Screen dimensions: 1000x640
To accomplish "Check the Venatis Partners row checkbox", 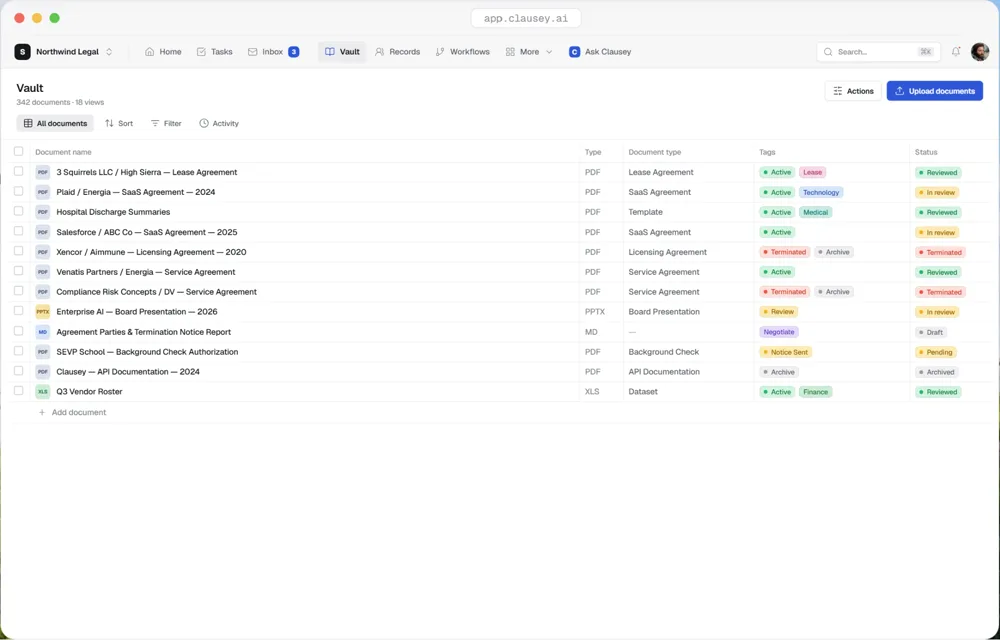I will tap(18, 271).
